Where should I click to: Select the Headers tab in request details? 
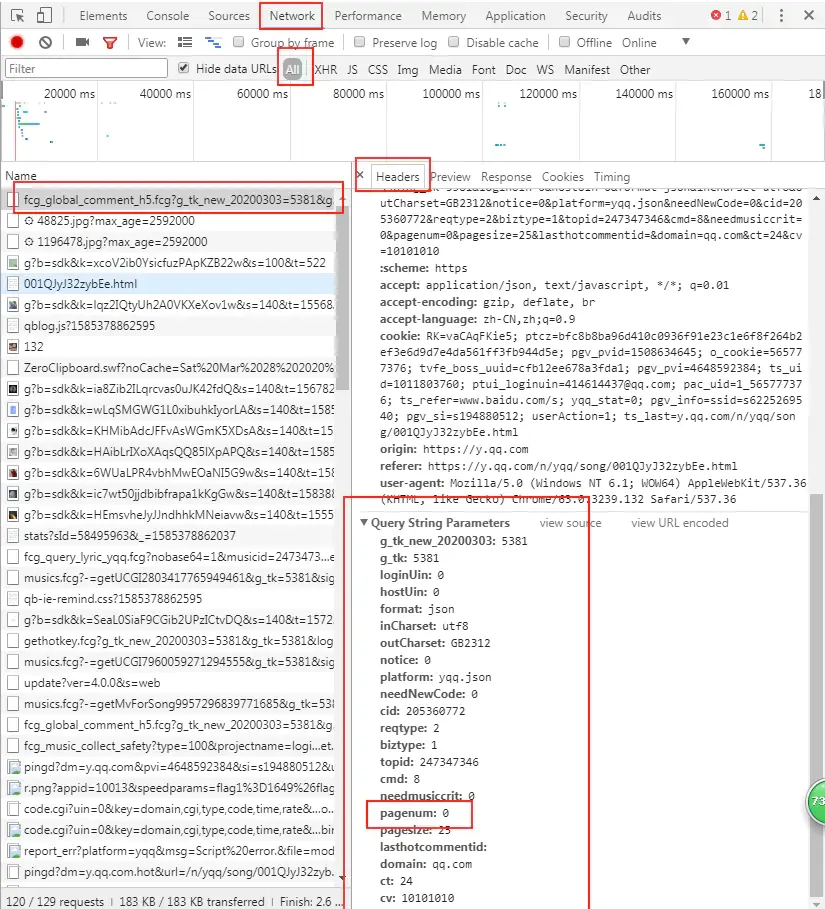397,177
